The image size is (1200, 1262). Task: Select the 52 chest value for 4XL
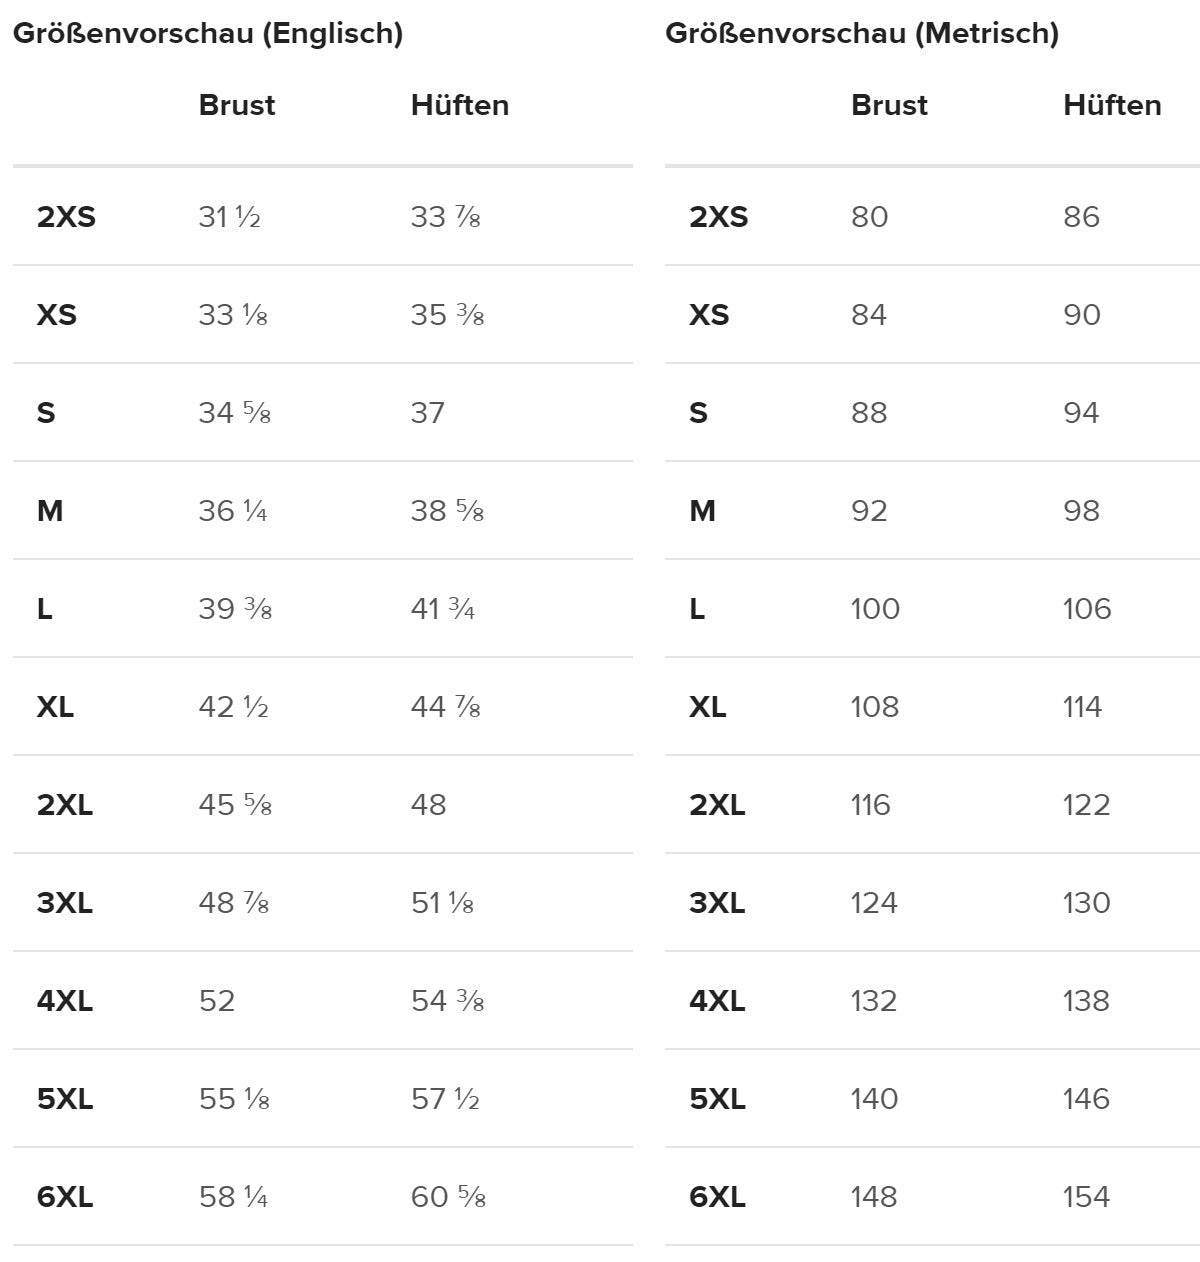217,1001
